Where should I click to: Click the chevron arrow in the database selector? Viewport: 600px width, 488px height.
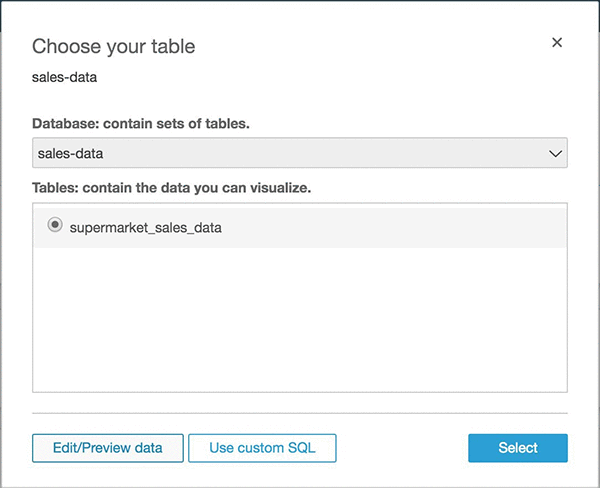(557, 154)
